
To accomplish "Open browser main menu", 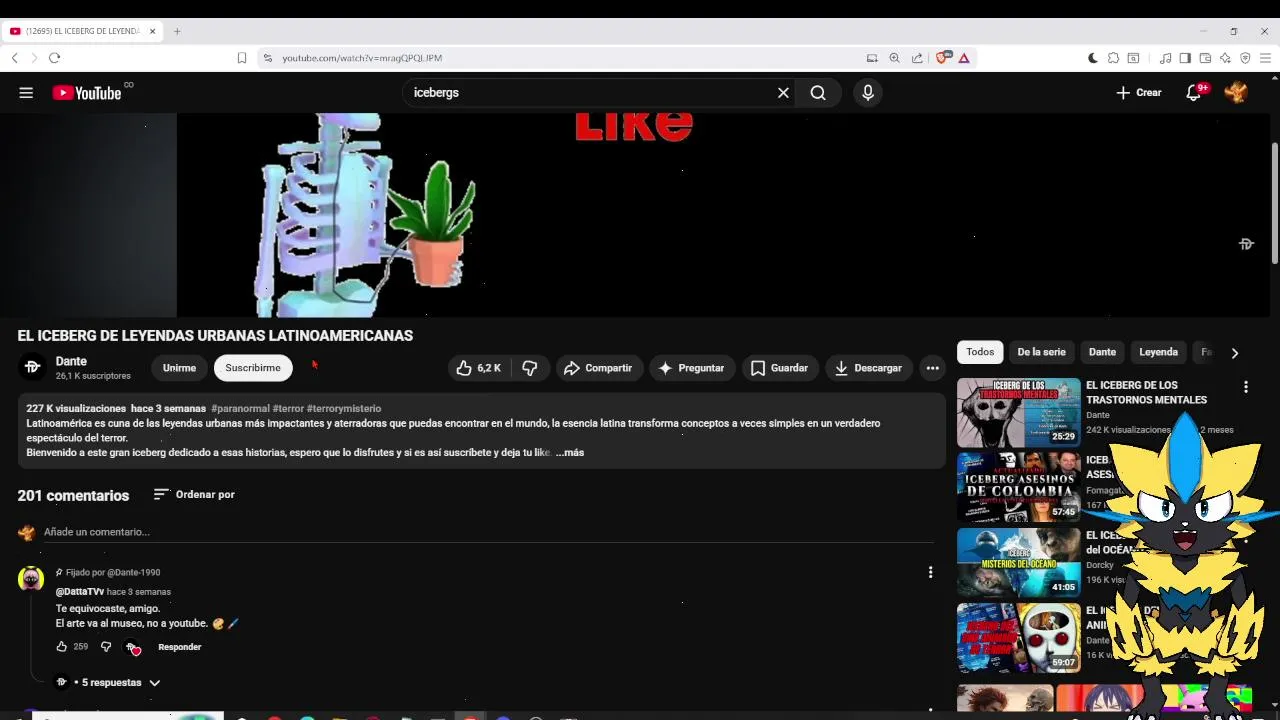I will click(x=1265, y=58).
